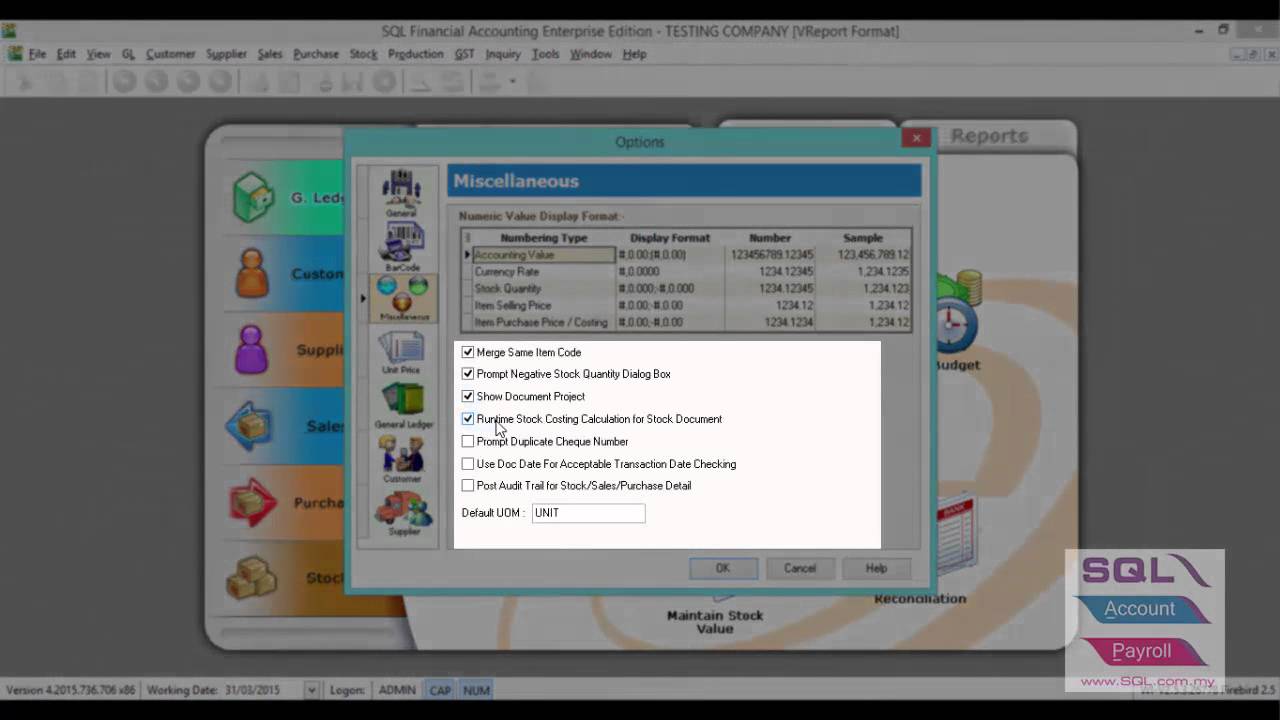Open Customer section in Options sidebar
1280x720 pixels.
point(401,460)
